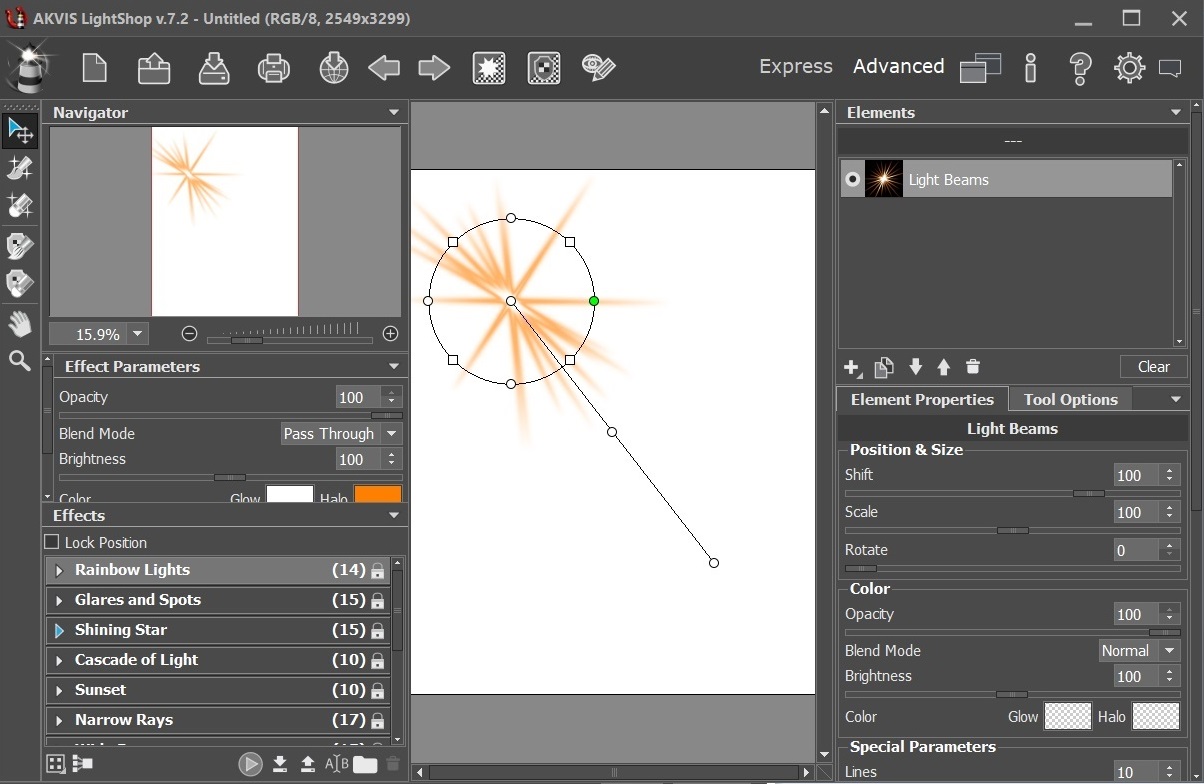Open Effect Parameters Halo orange color swatch
1204x784 pixels.
pos(378,495)
